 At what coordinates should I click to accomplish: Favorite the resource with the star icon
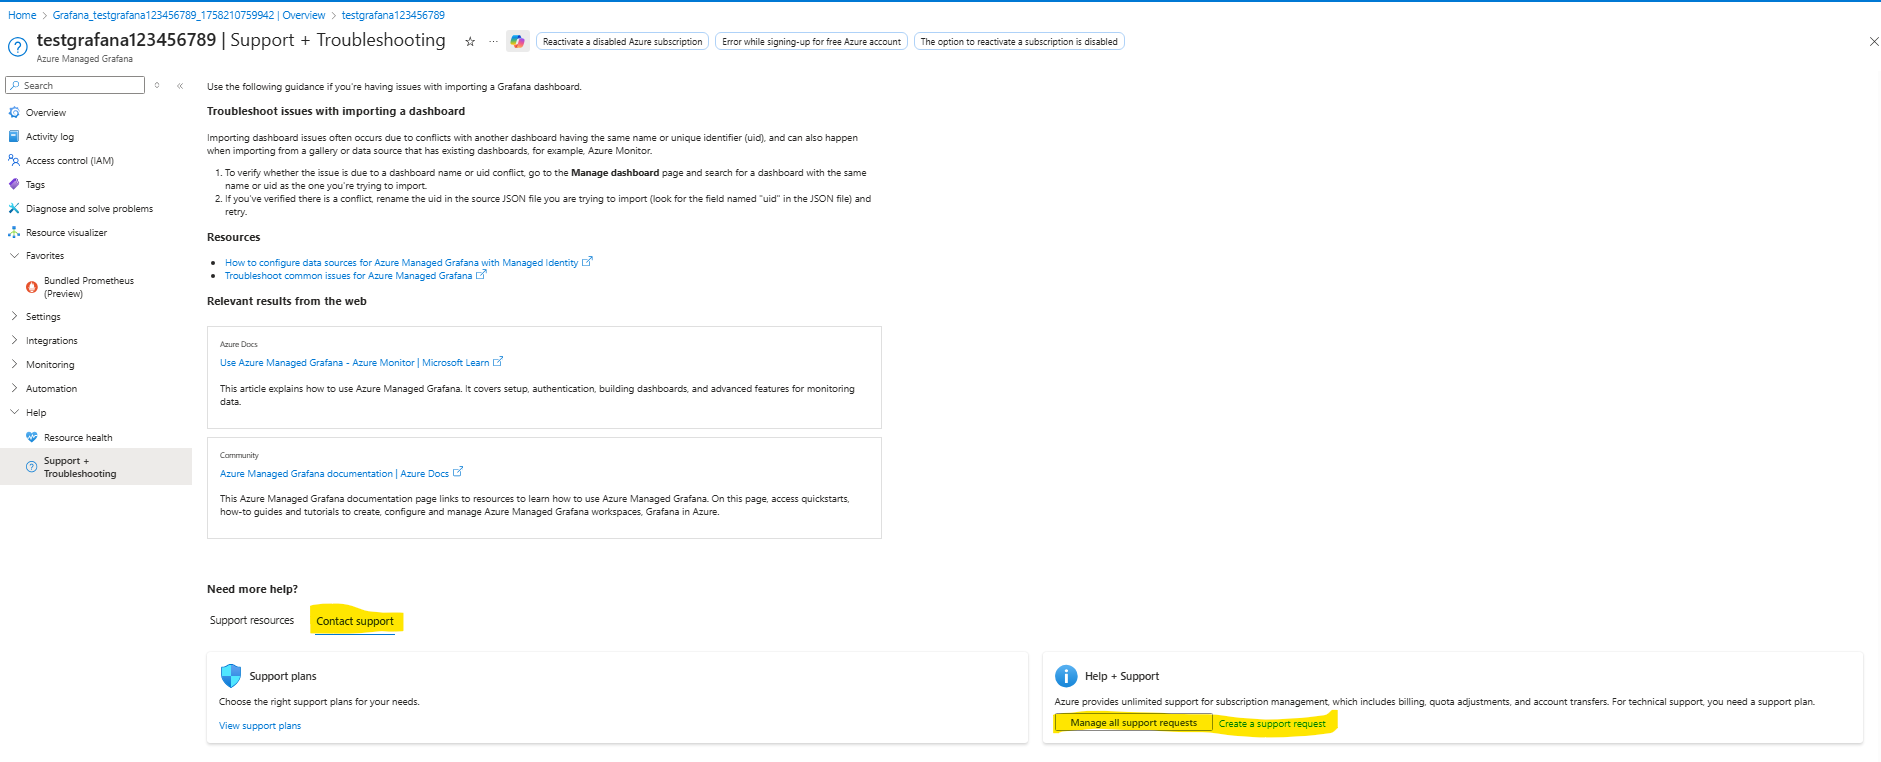pyautogui.click(x=470, y=42)
